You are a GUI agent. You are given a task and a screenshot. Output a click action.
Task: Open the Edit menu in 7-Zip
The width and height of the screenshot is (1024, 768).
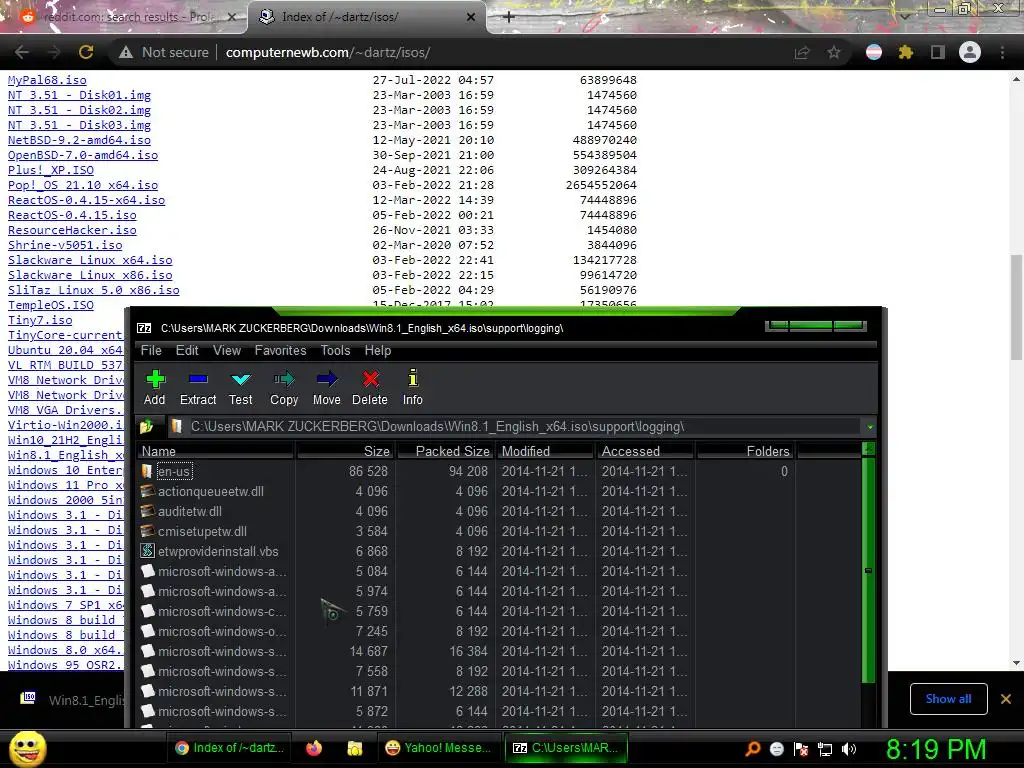187,351
